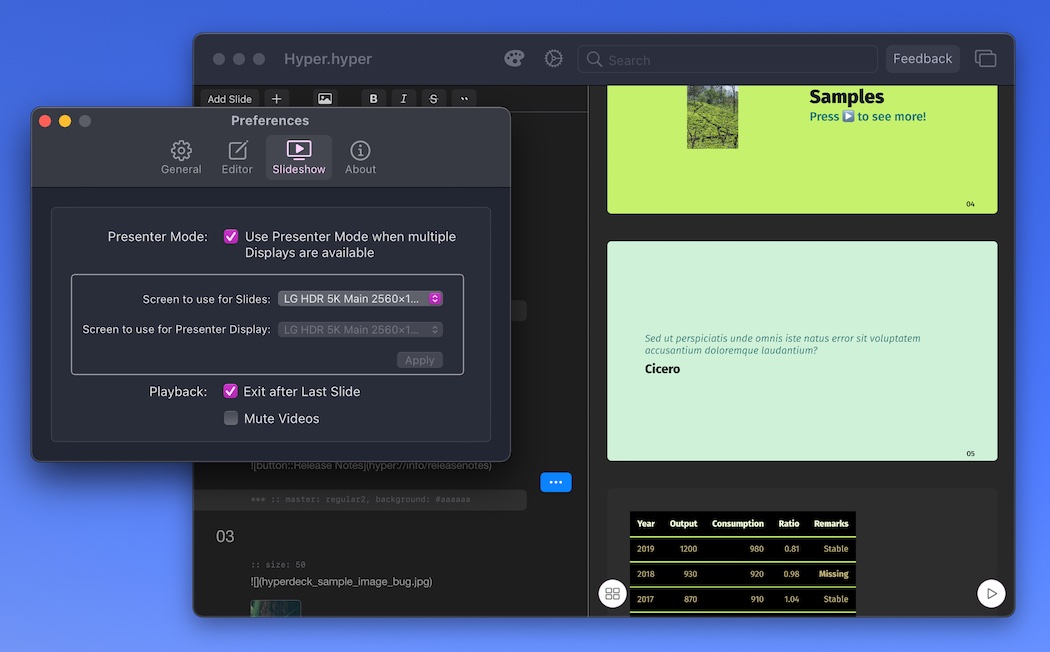Viewport: 1050px width, 652px height.
Task: Click the "Year" table header
Action: click(646, 523)
